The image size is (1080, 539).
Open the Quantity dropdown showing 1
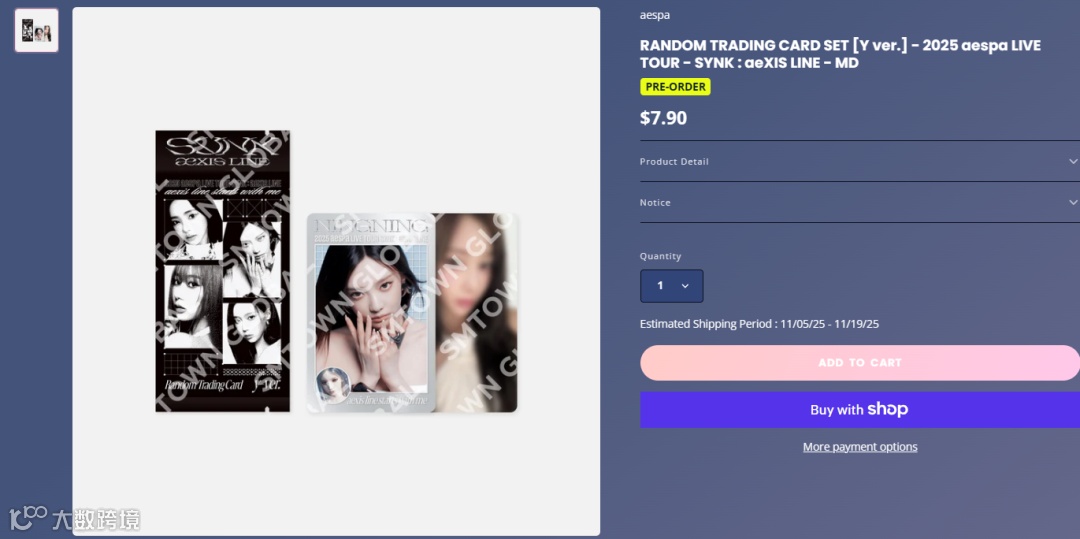click(672, 286)
